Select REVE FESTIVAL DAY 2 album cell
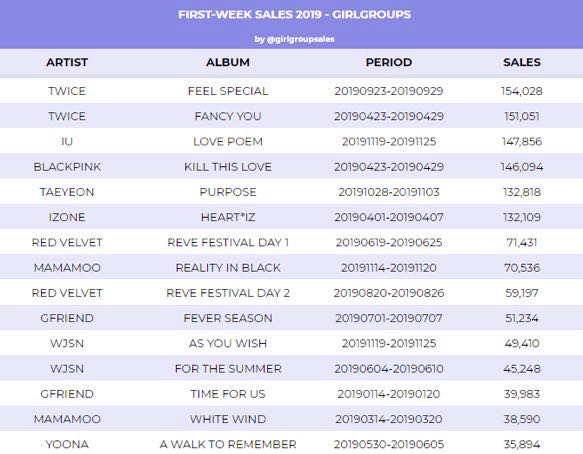583x454 pixels. tap(228, 293)
